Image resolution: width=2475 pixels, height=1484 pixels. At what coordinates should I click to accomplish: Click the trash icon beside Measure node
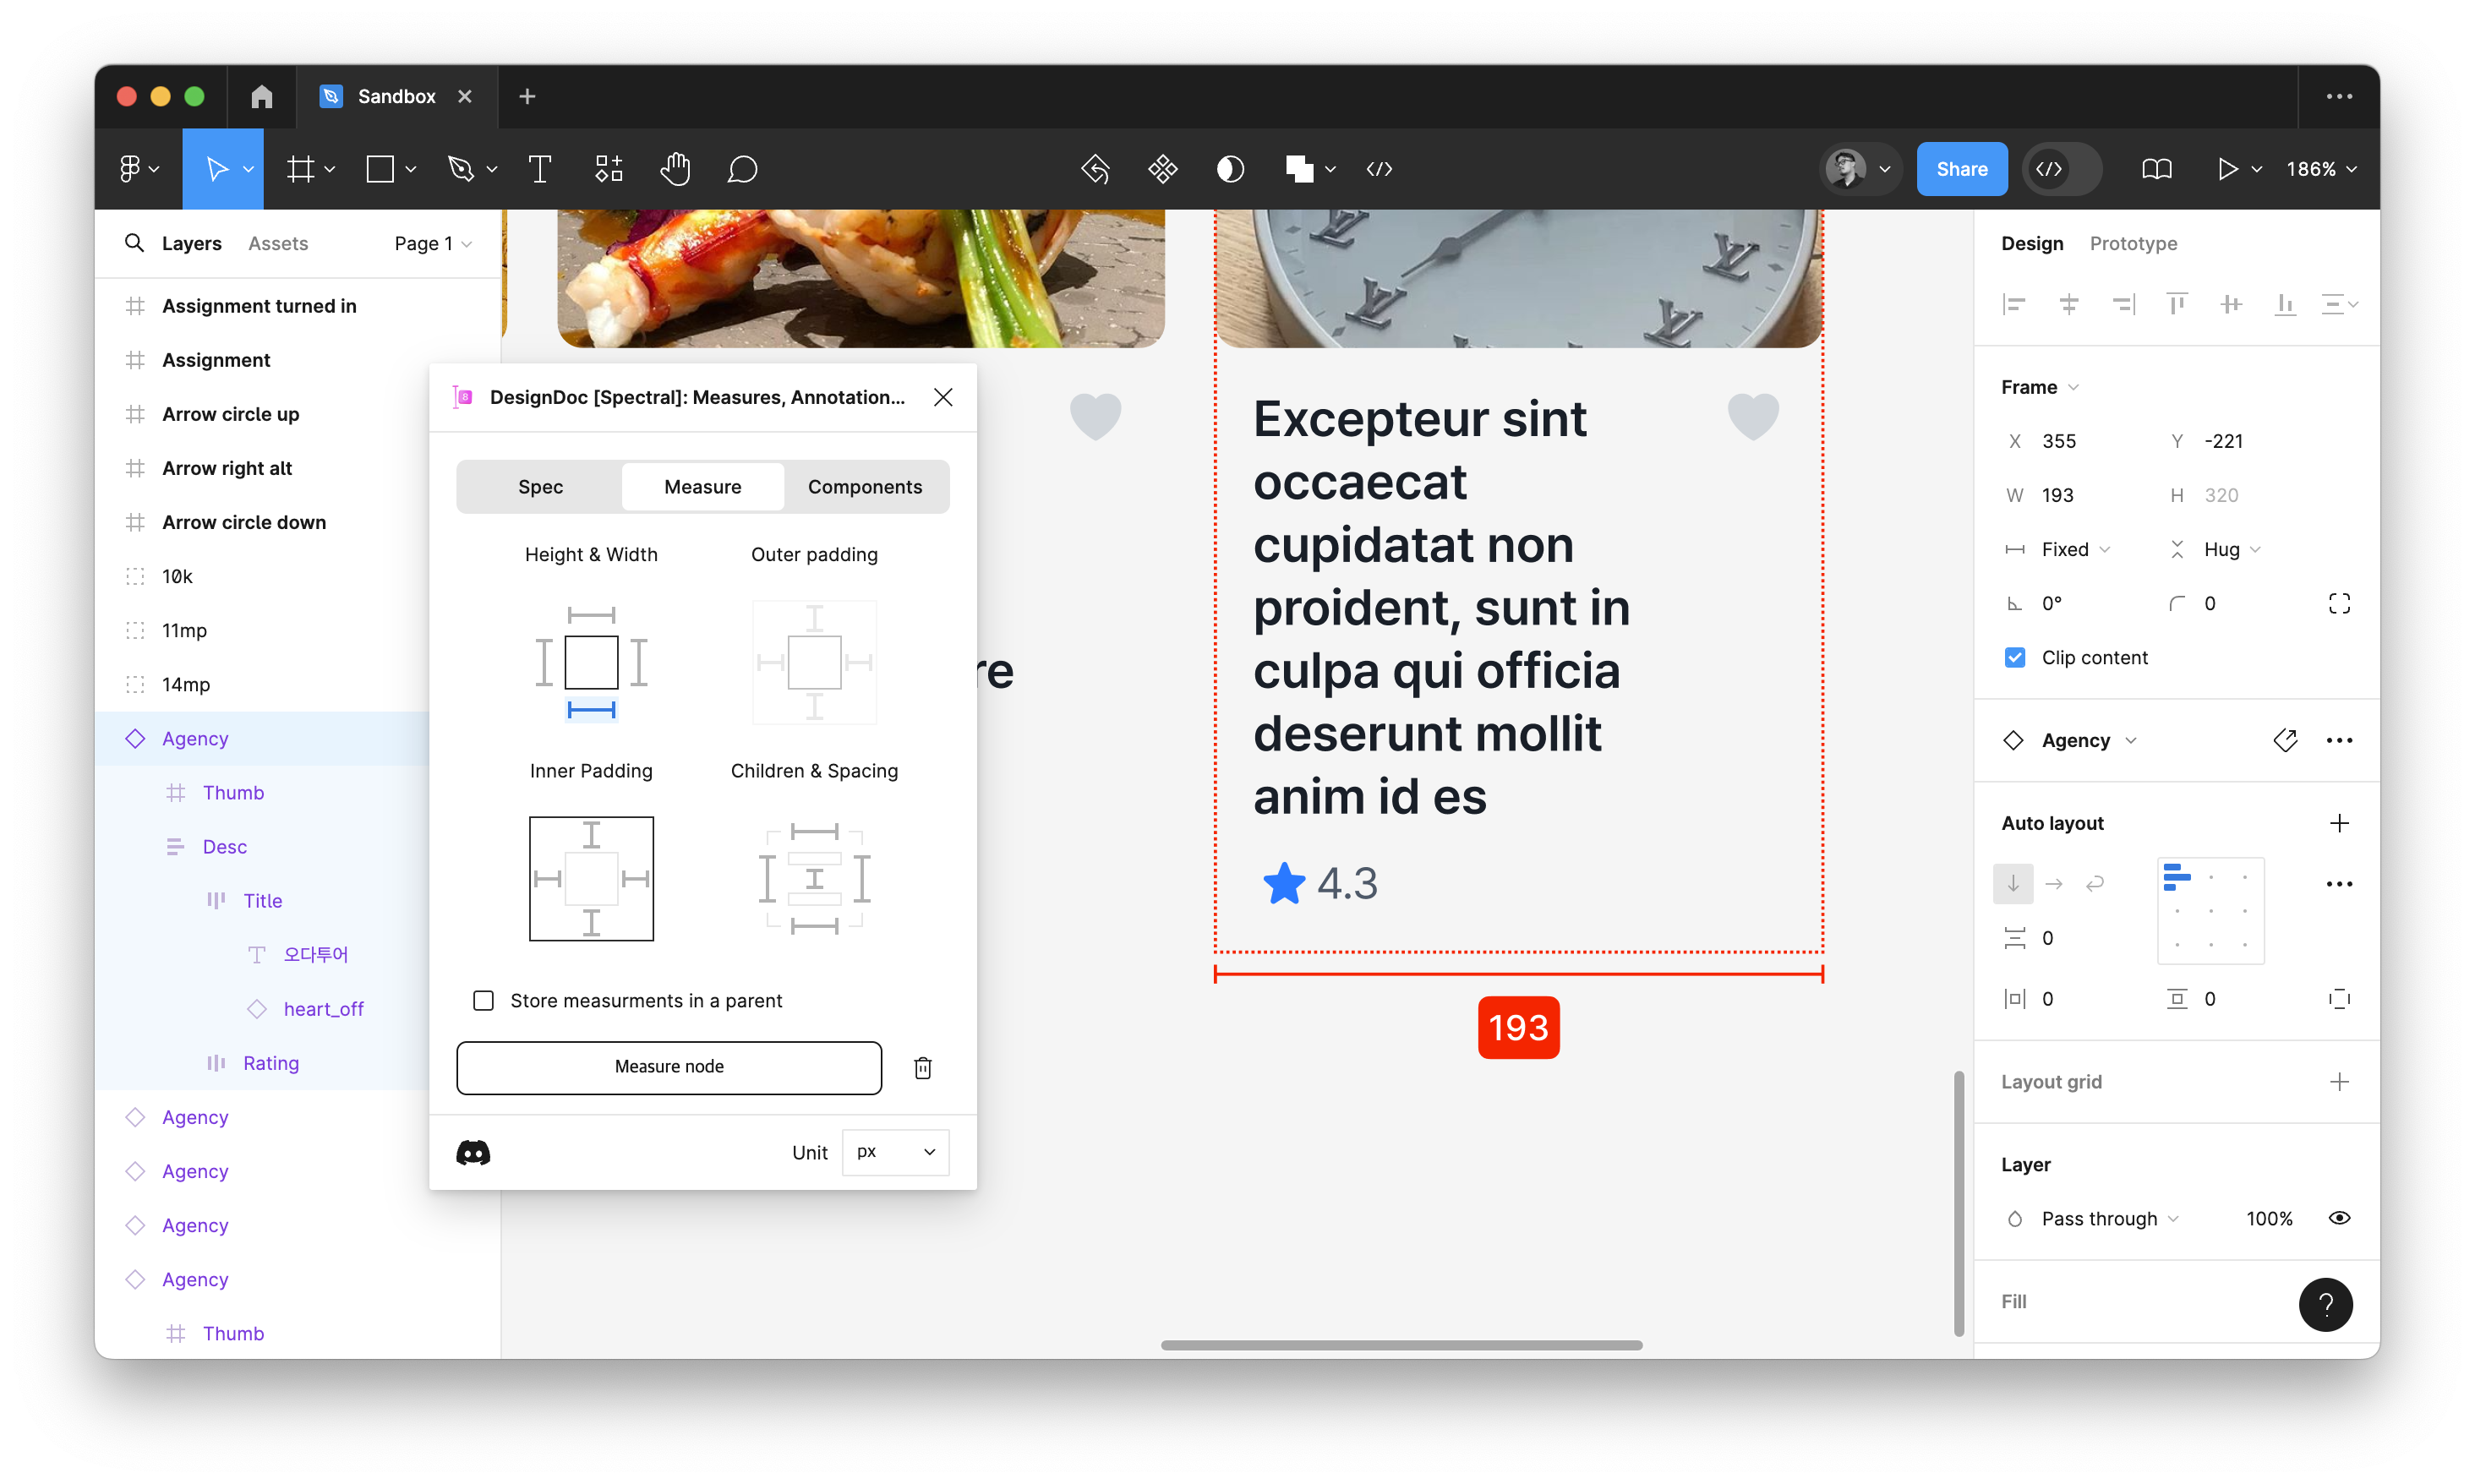pyautogui.click(x=923, y=1068)
